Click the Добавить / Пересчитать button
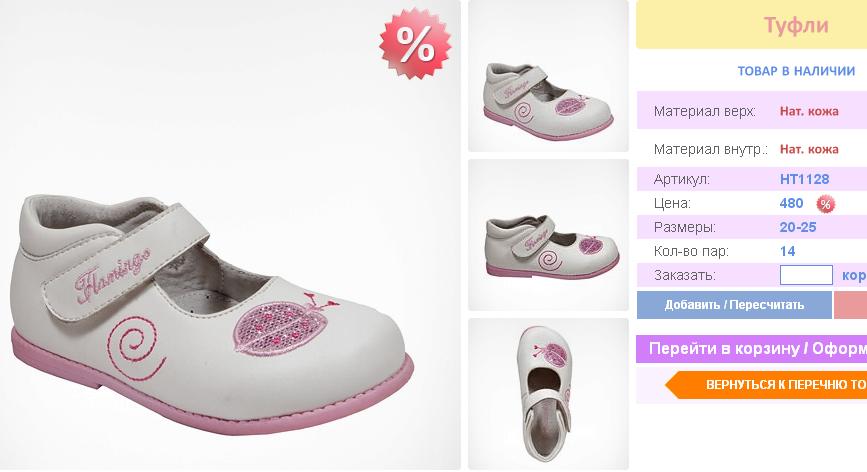The image size is (867, 472). (734, 305)
